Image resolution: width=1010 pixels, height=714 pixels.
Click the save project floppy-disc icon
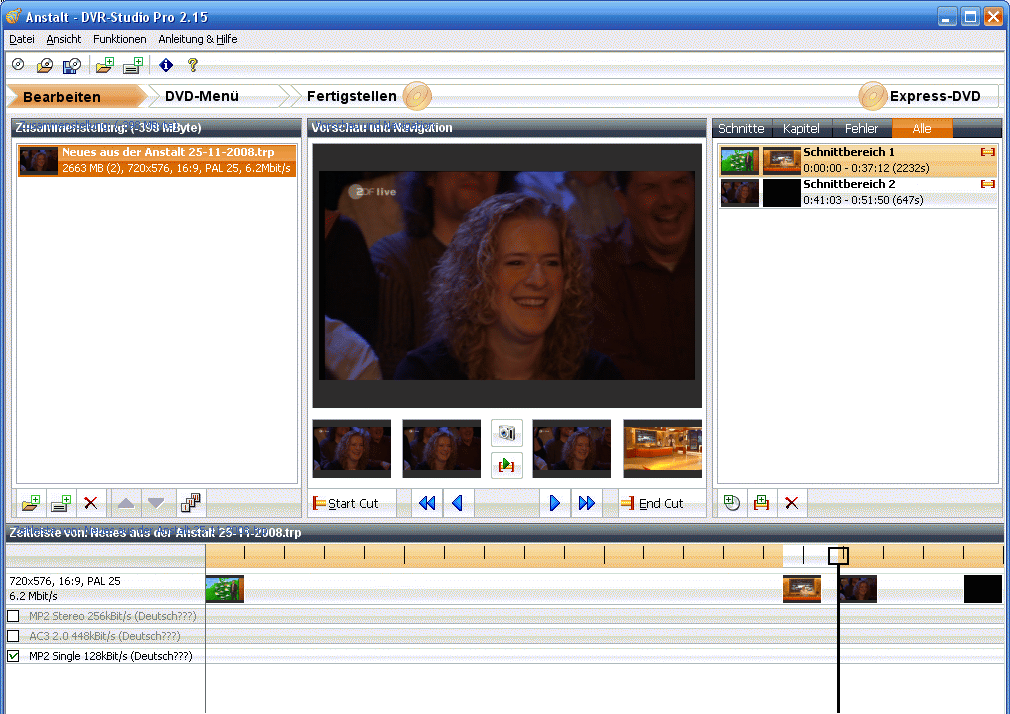[71, 65]
